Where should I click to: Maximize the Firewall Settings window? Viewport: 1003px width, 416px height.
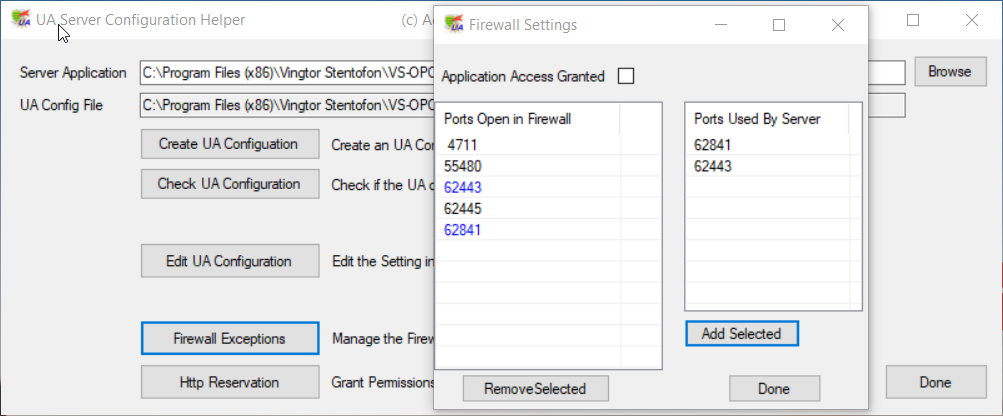(779, 25)
